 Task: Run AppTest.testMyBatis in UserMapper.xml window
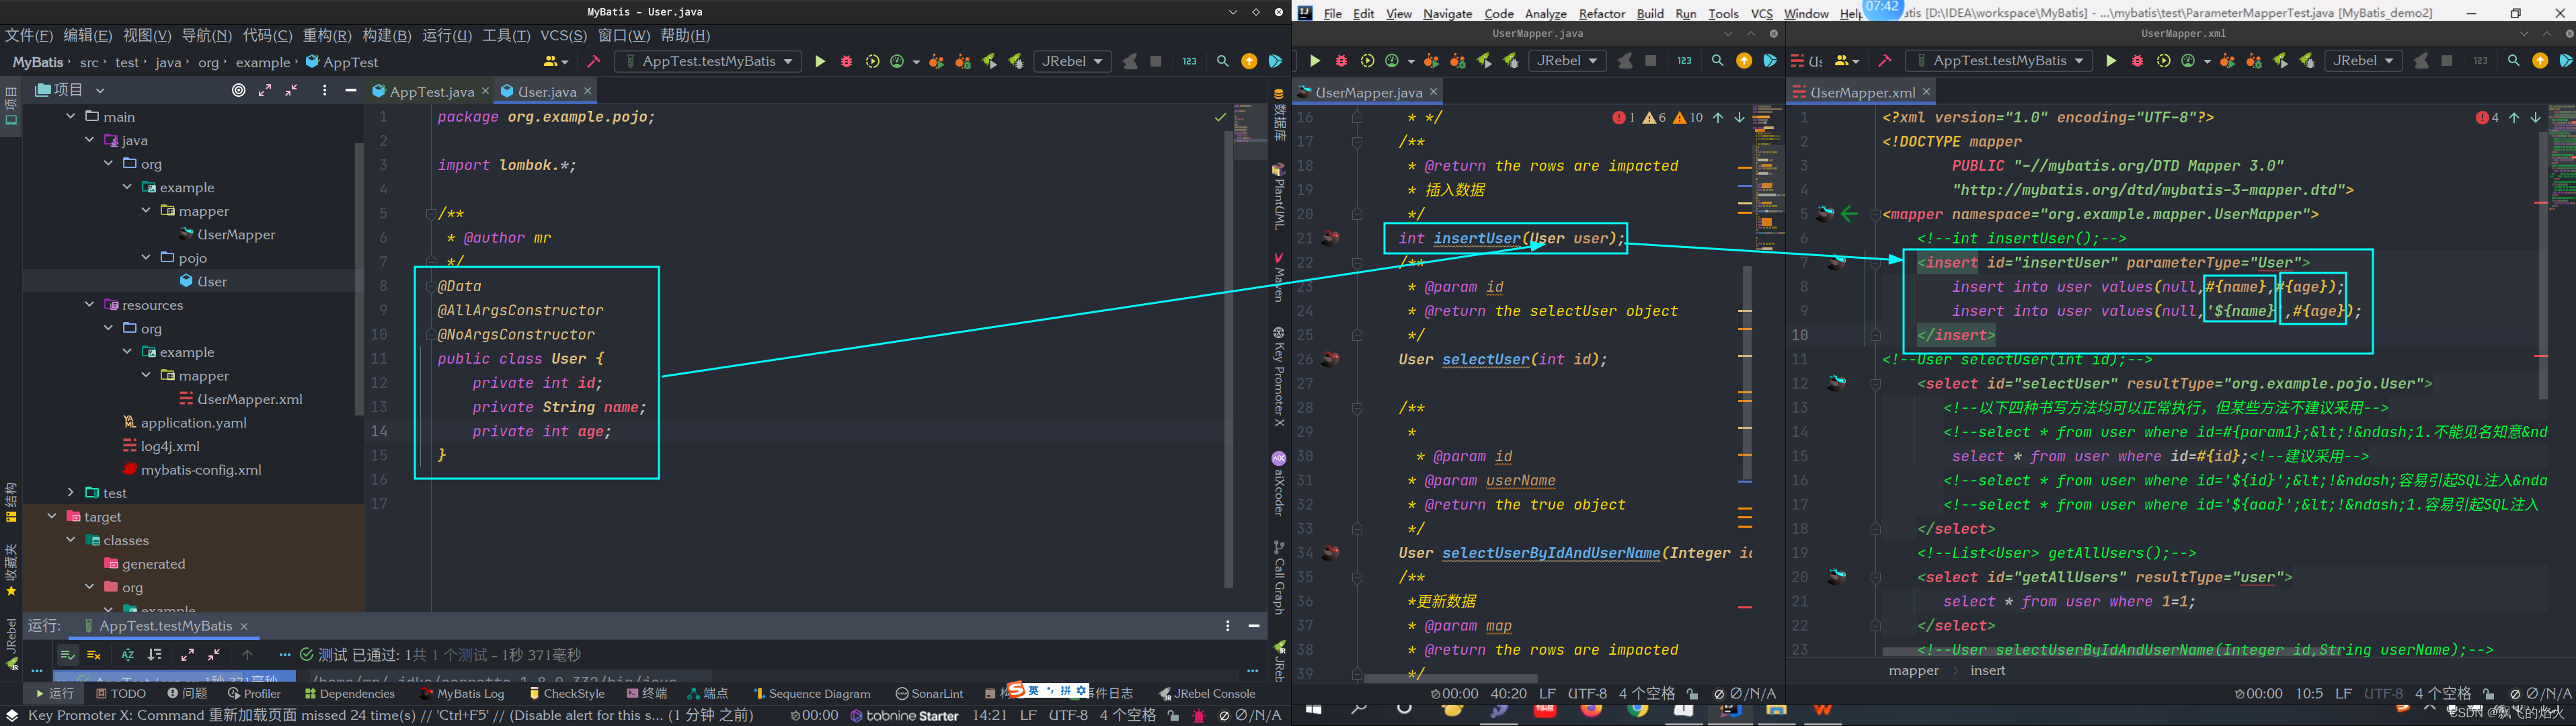tap(2111, 62)
